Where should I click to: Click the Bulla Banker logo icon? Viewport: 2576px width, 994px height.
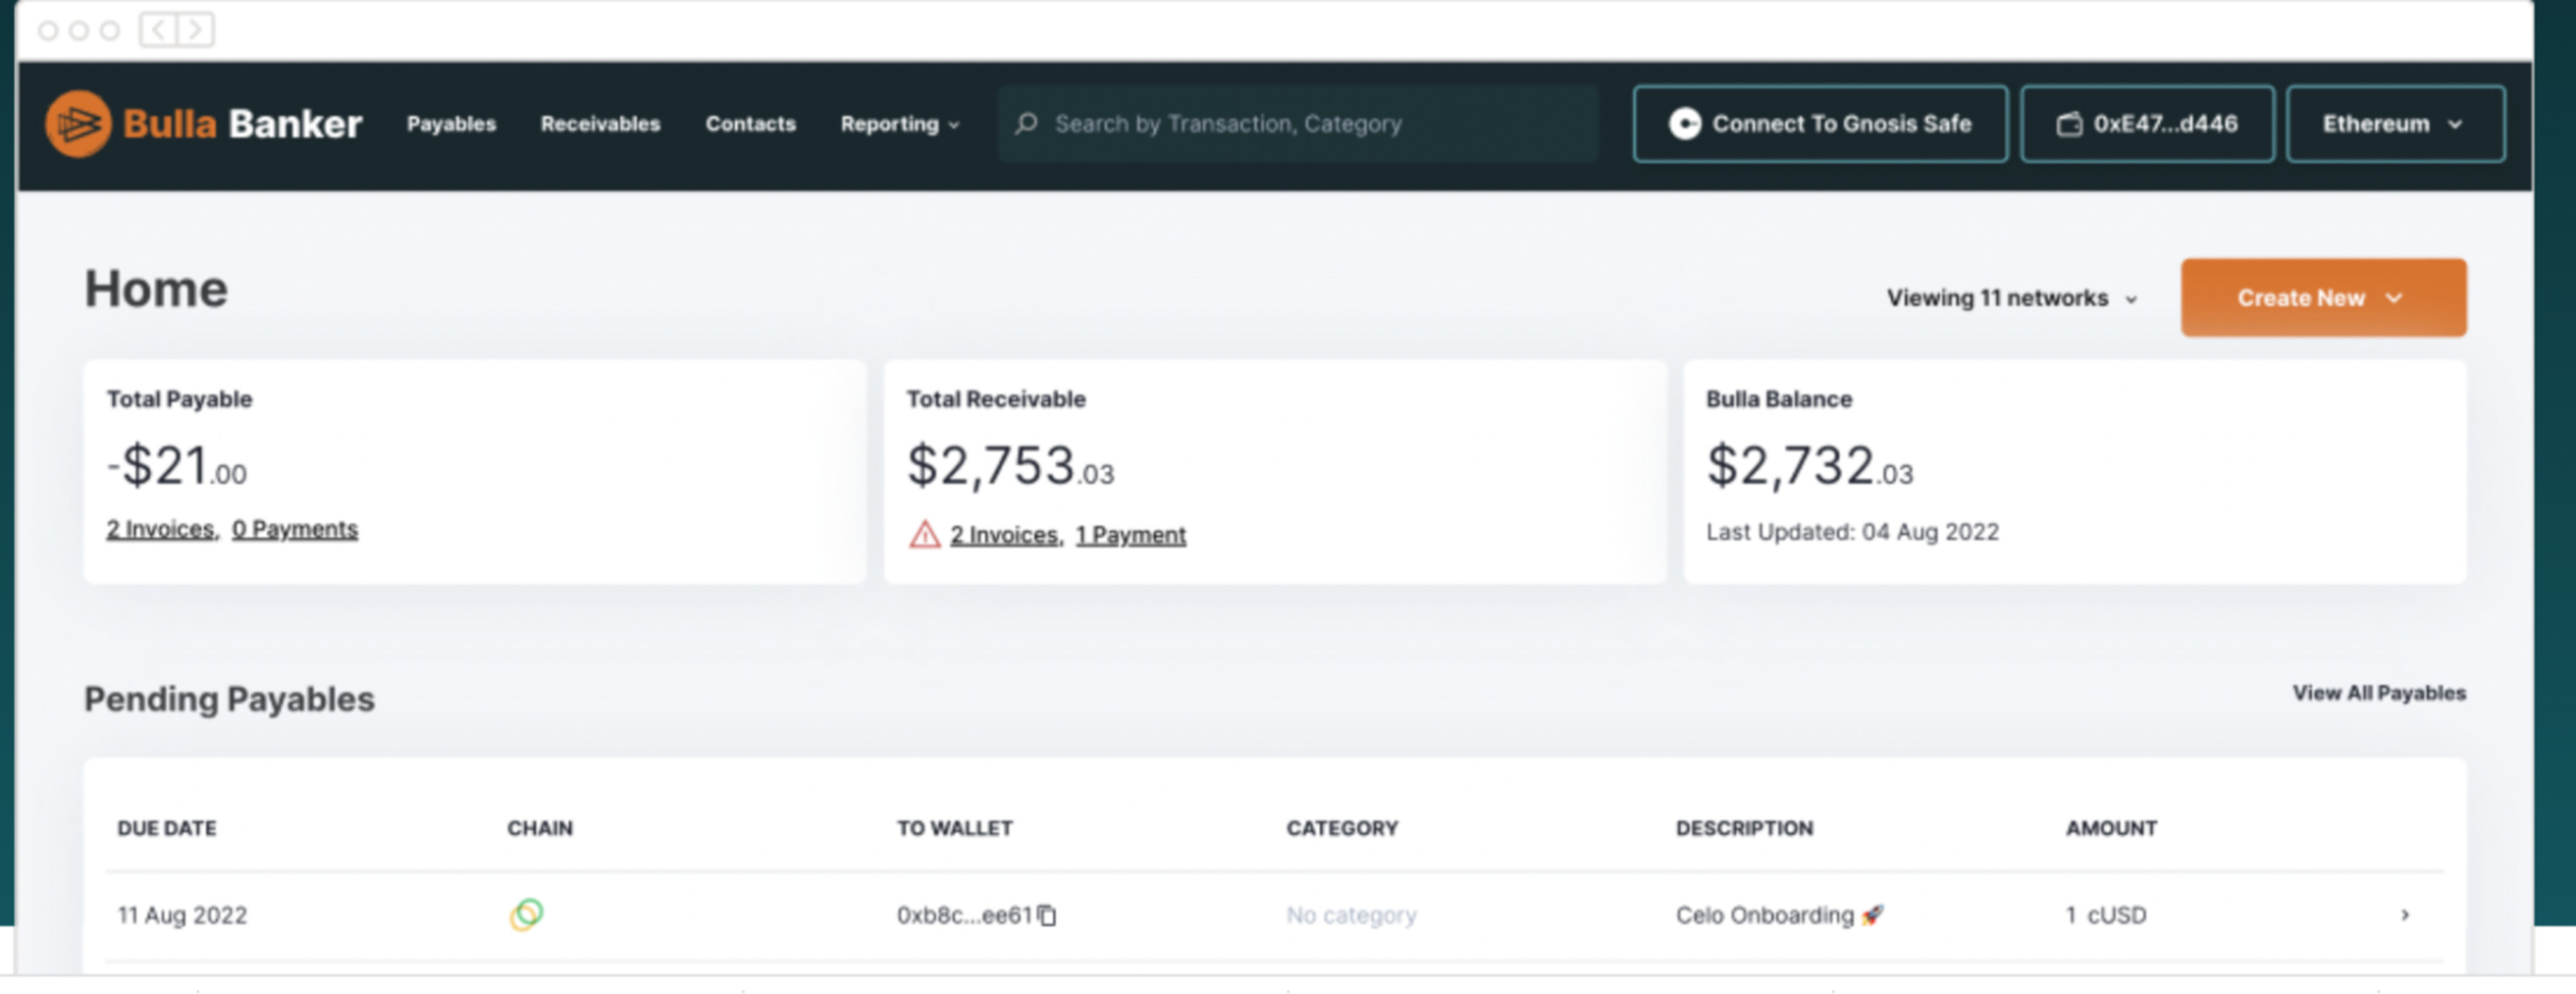click(x=78, y=124)
